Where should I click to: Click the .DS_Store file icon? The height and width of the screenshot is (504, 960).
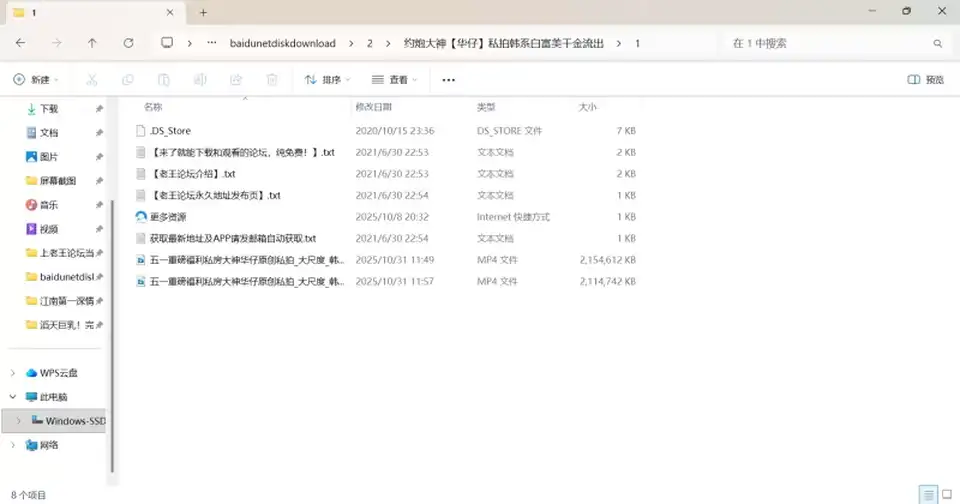tap(141, 130)
